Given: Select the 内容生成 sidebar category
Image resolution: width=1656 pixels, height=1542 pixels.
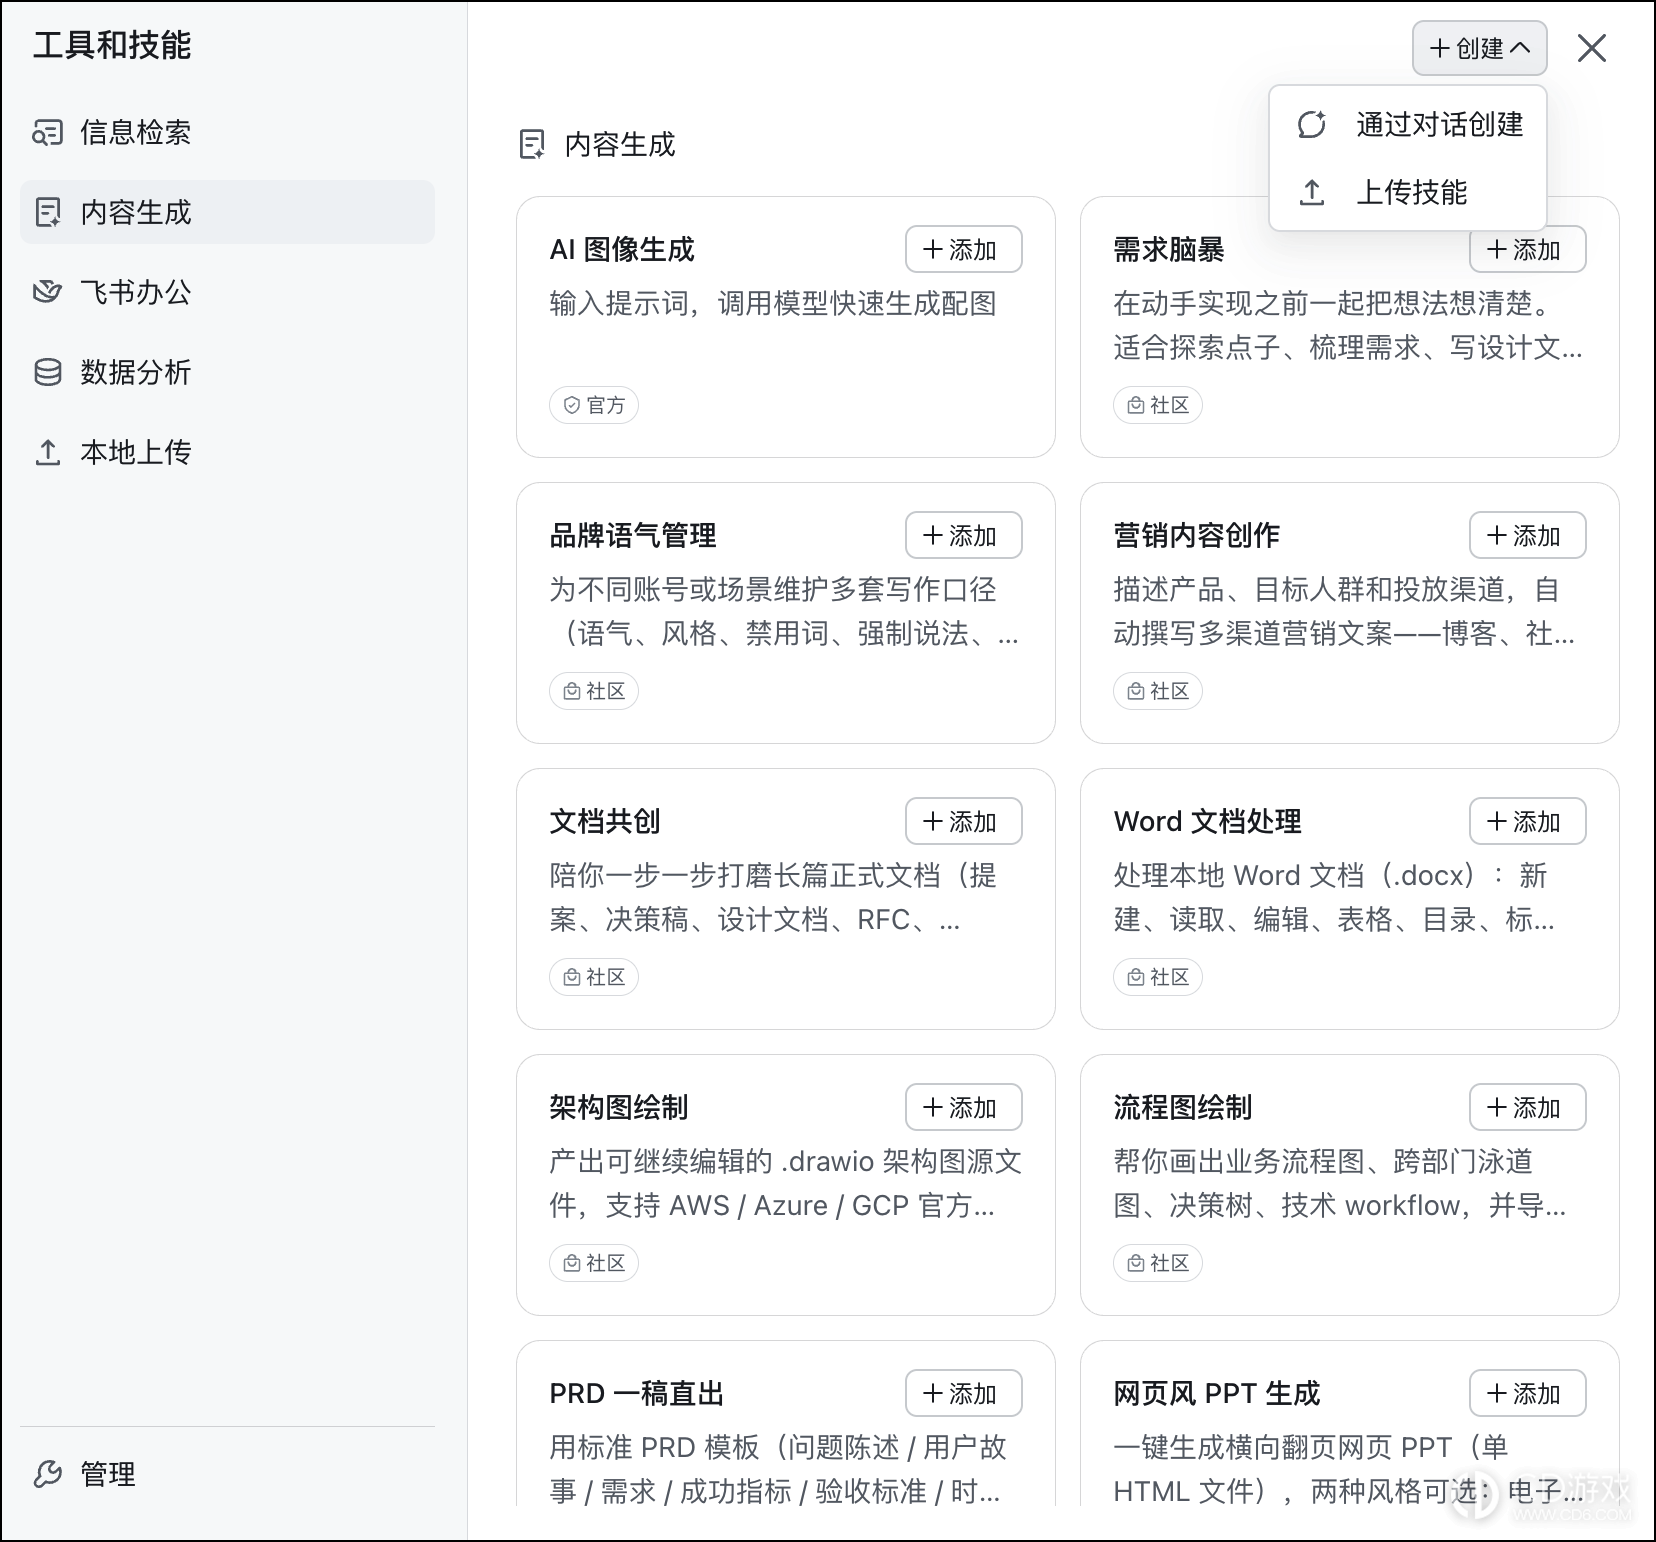Looking at the screenshot, I should pos(227,212).
